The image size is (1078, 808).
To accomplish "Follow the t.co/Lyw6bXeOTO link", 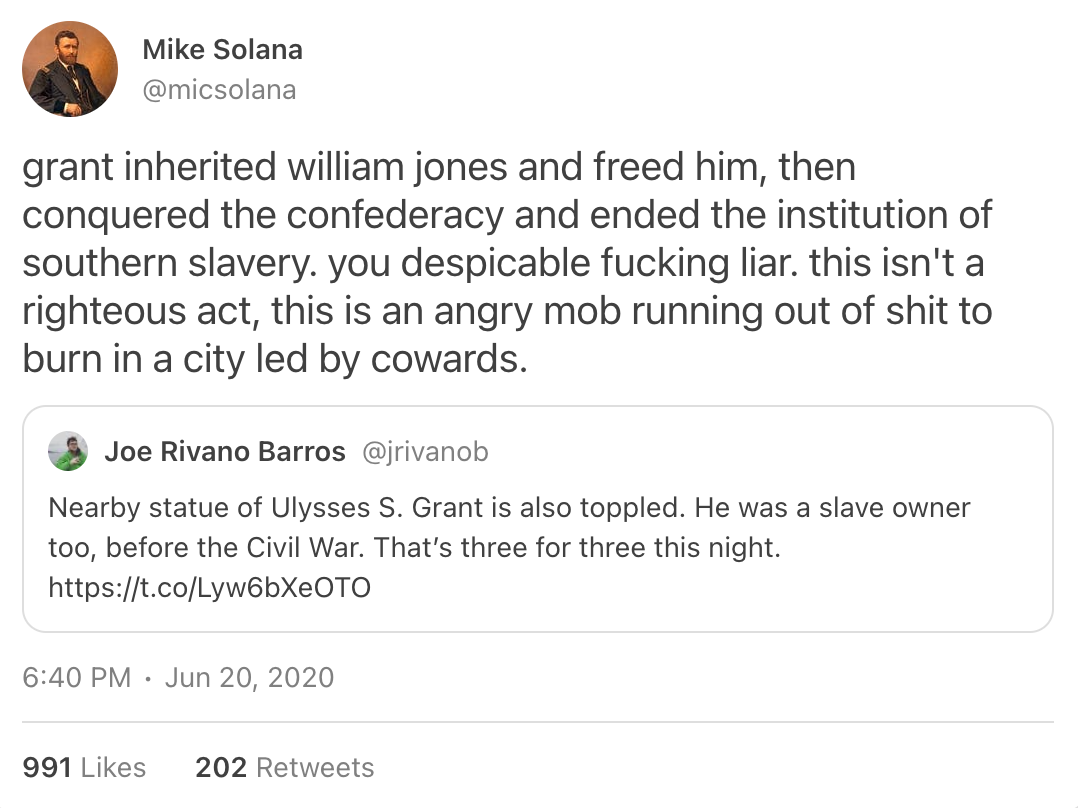I will (x=210, y=587).
